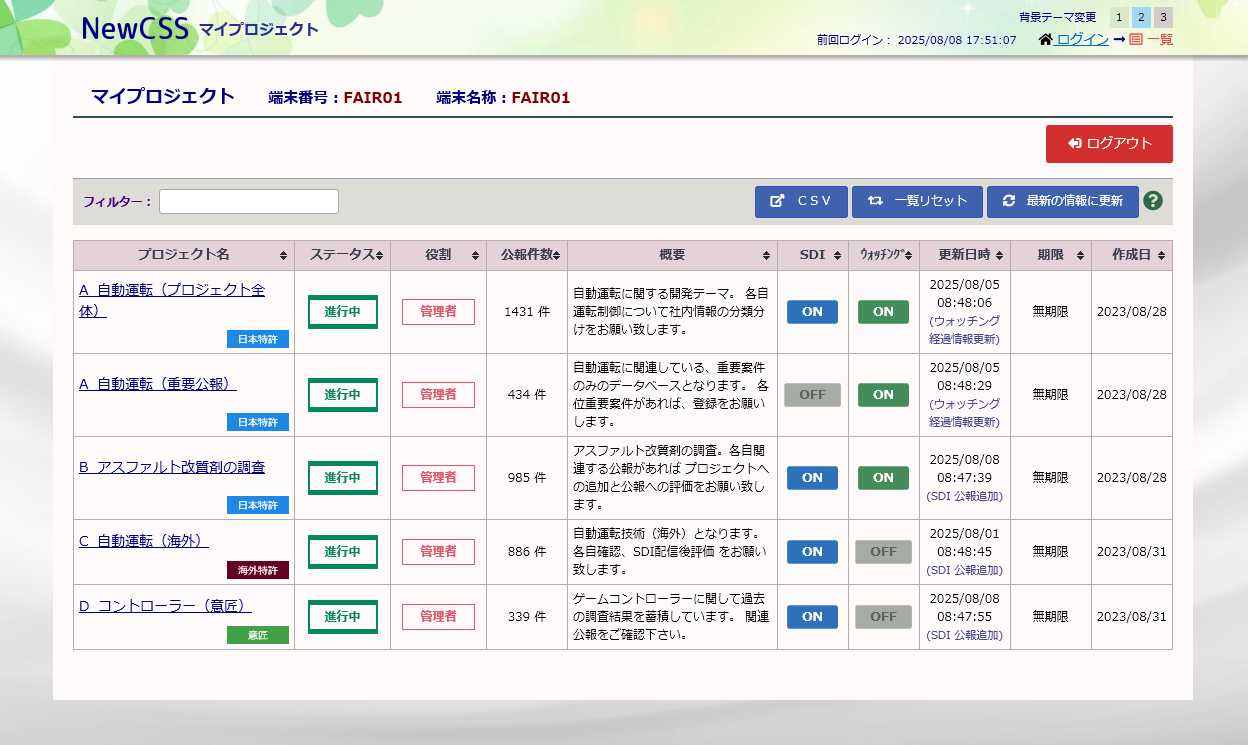Click 意匠 tag on project D
The height and width of the screenshot is (745, 1248).
tap(258, 635)
